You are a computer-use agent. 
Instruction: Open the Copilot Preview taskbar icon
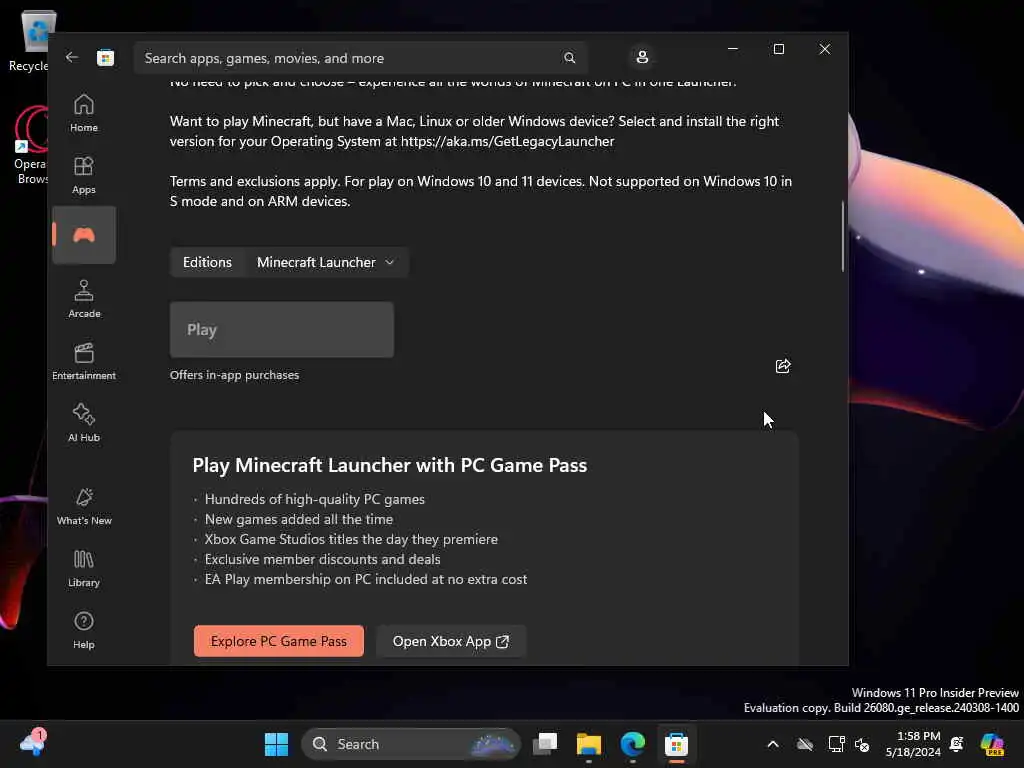993,744
